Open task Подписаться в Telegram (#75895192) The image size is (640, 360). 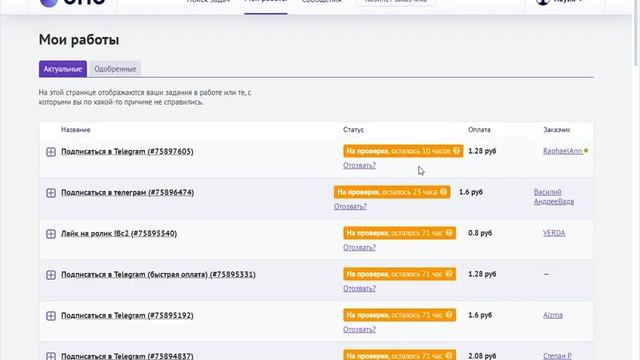click(x=127, y=316)
